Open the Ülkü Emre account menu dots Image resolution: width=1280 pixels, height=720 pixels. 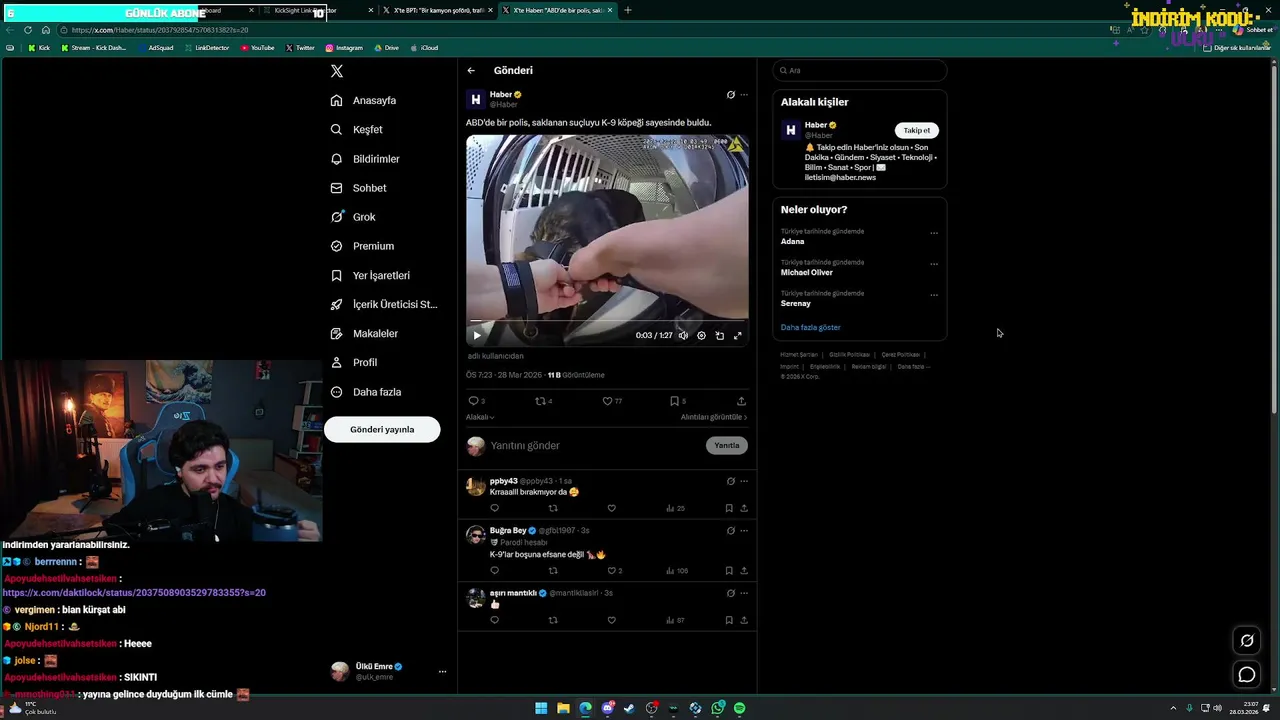point(442,672)
